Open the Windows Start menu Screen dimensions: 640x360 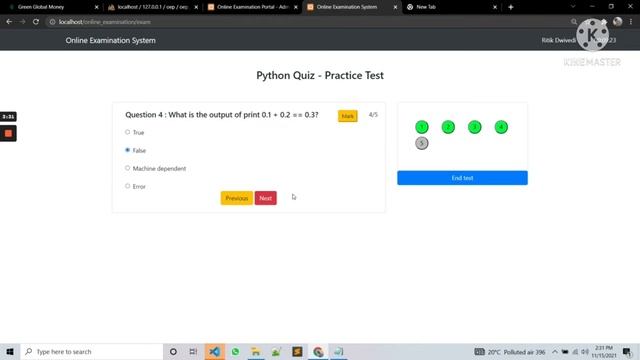[x=10, y=351]
